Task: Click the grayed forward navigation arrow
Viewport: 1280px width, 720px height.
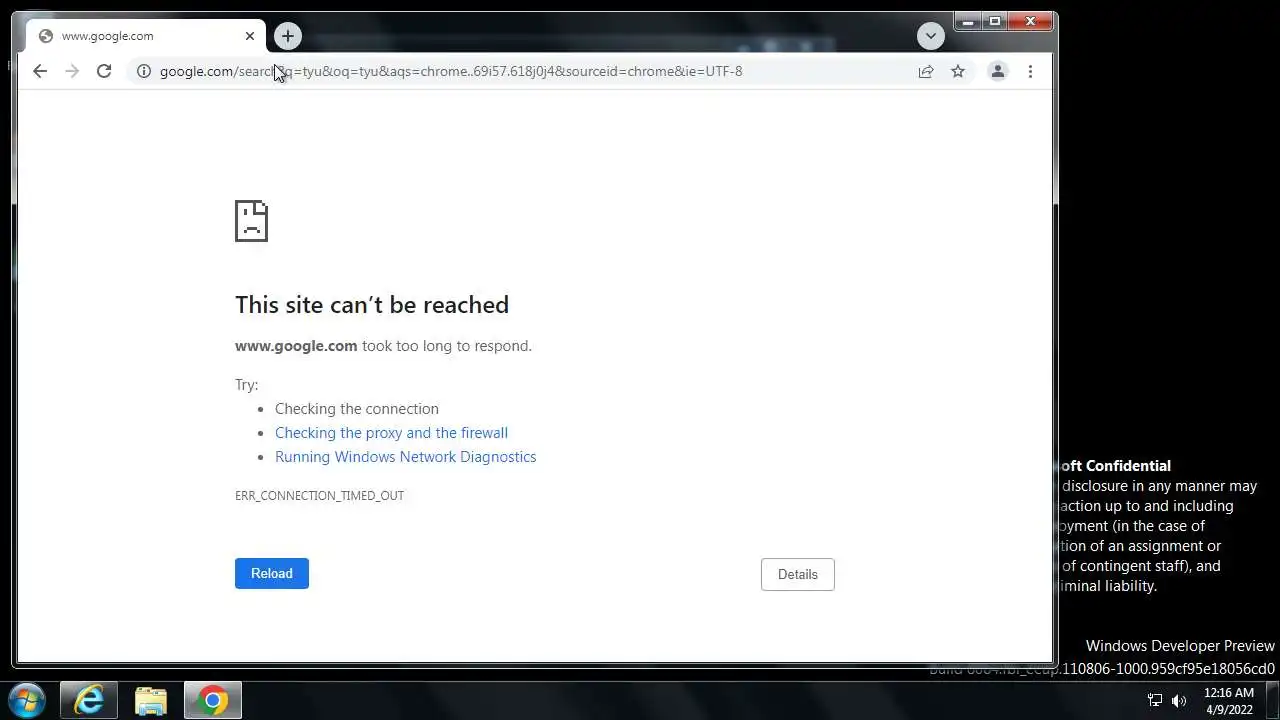Action: [72, 71]
